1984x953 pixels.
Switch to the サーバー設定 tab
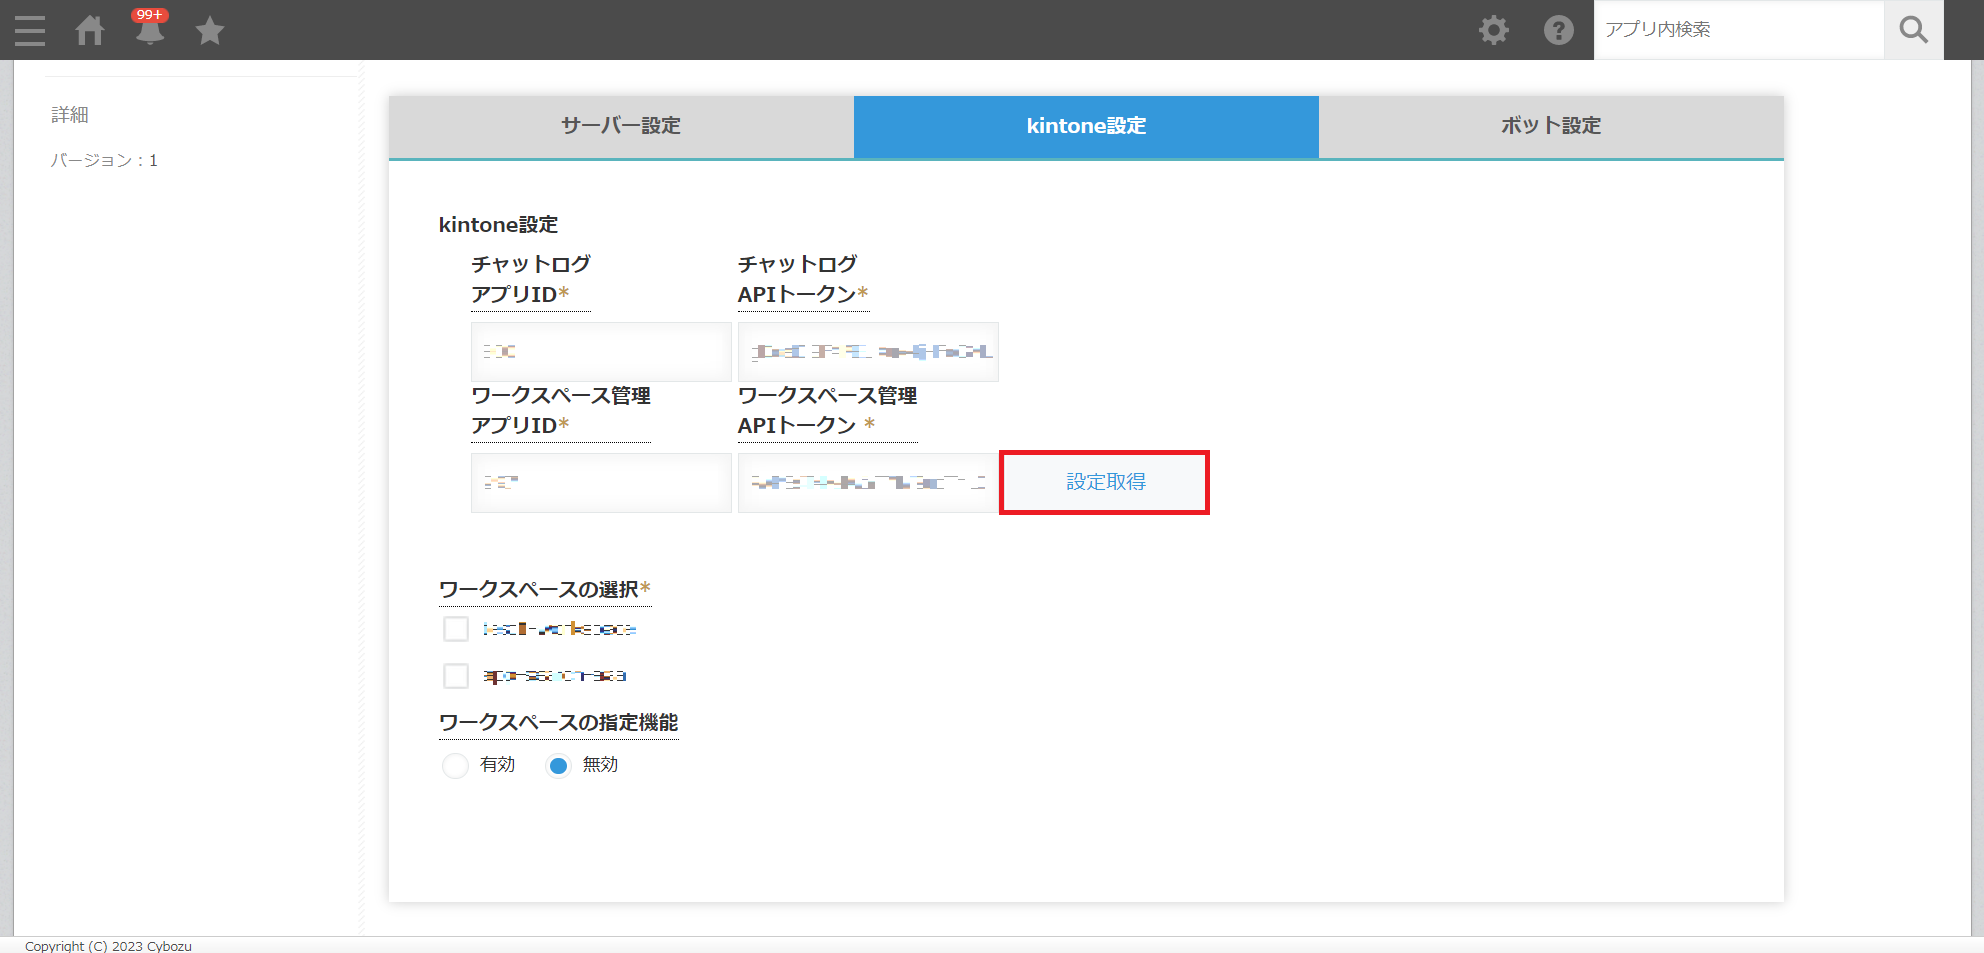621,126
